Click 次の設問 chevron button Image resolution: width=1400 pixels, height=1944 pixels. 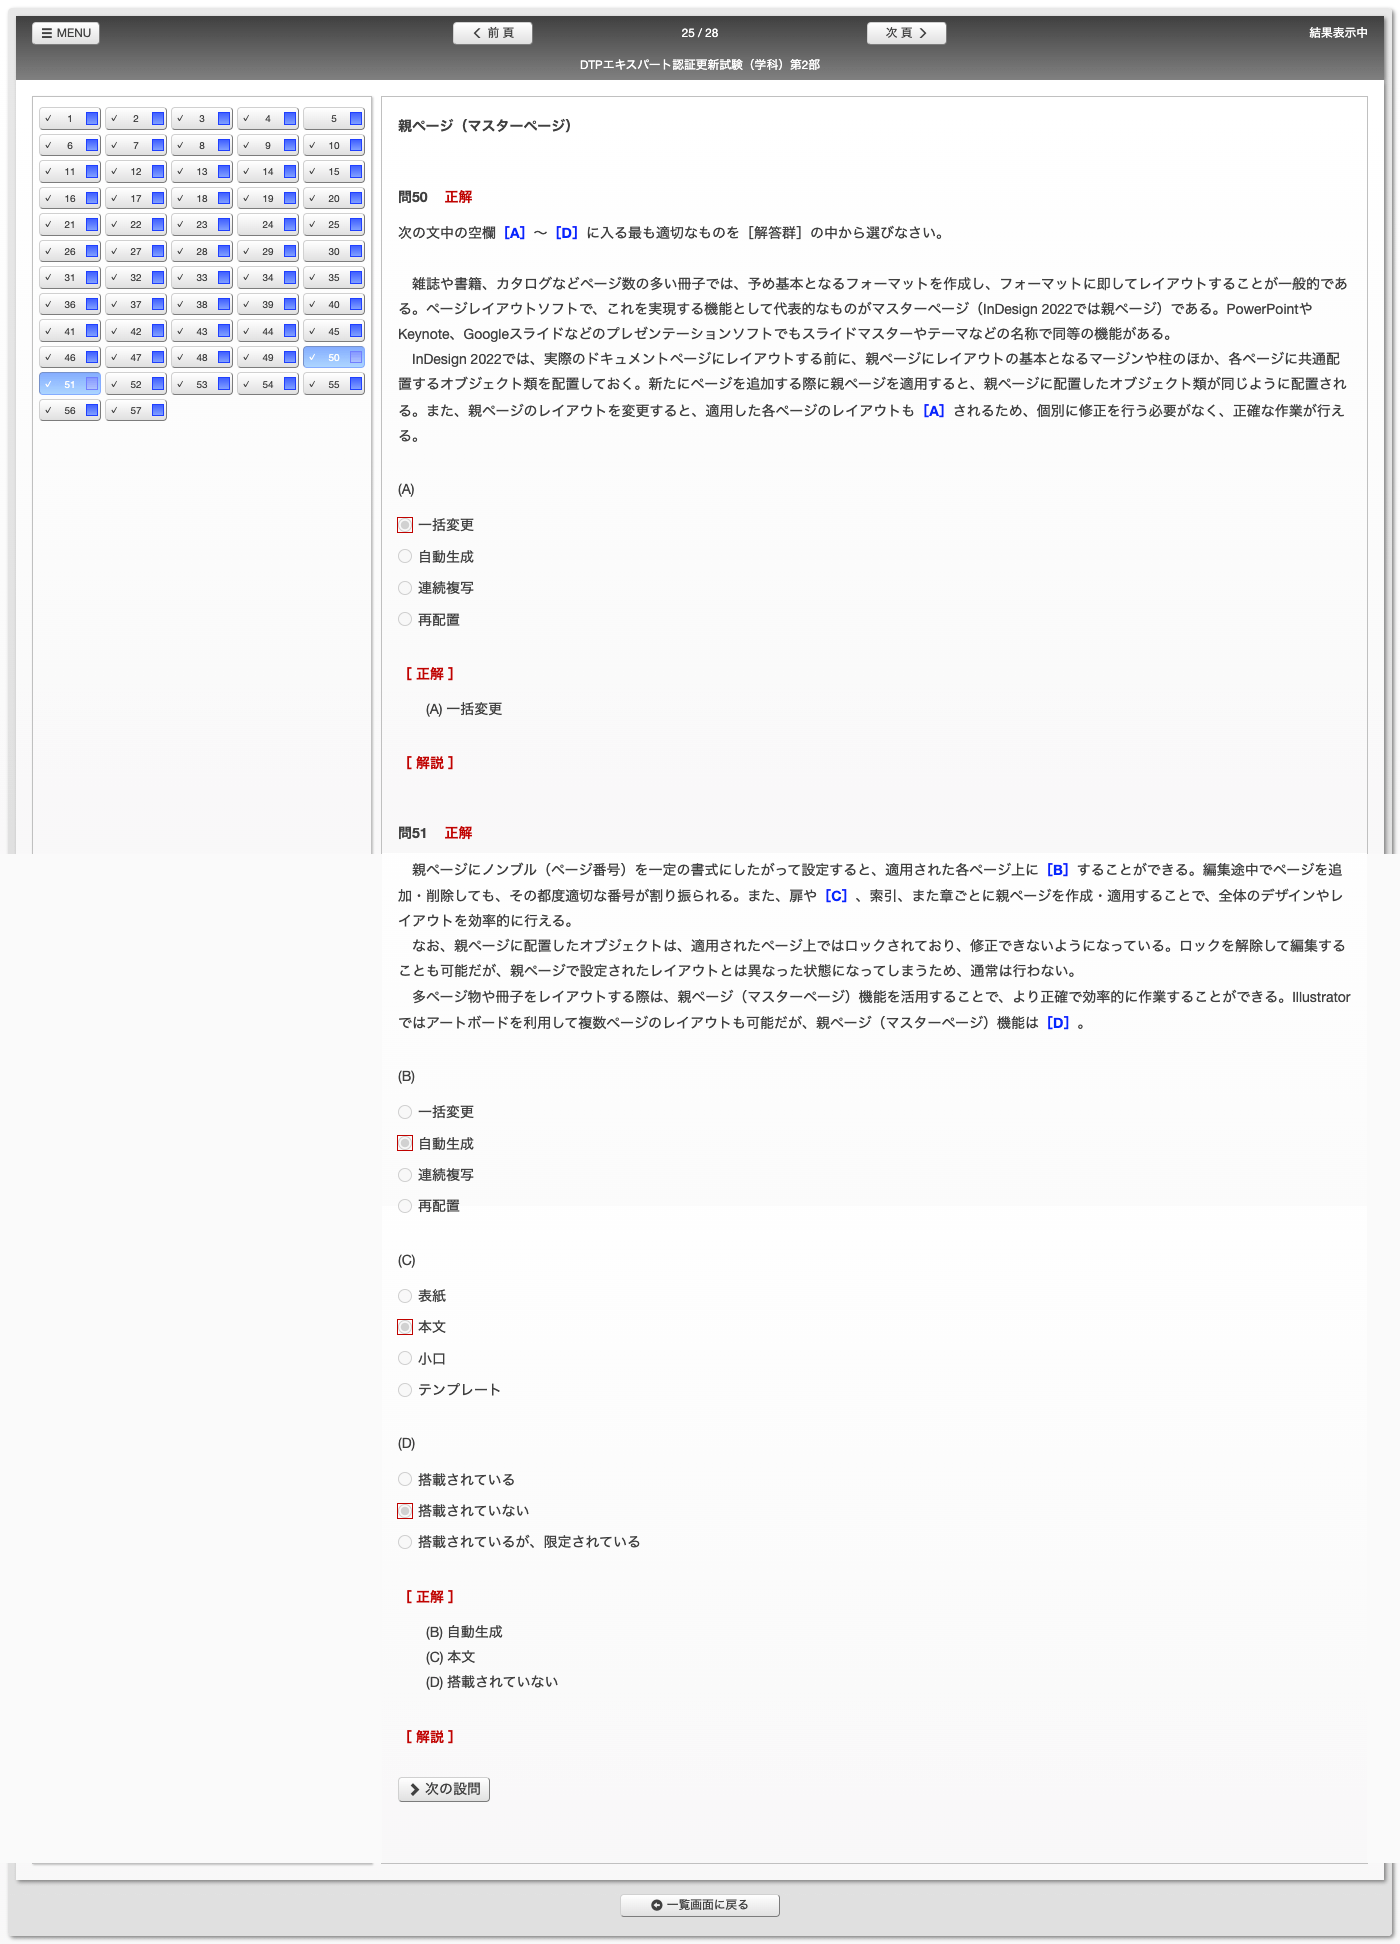[444, 1789]
